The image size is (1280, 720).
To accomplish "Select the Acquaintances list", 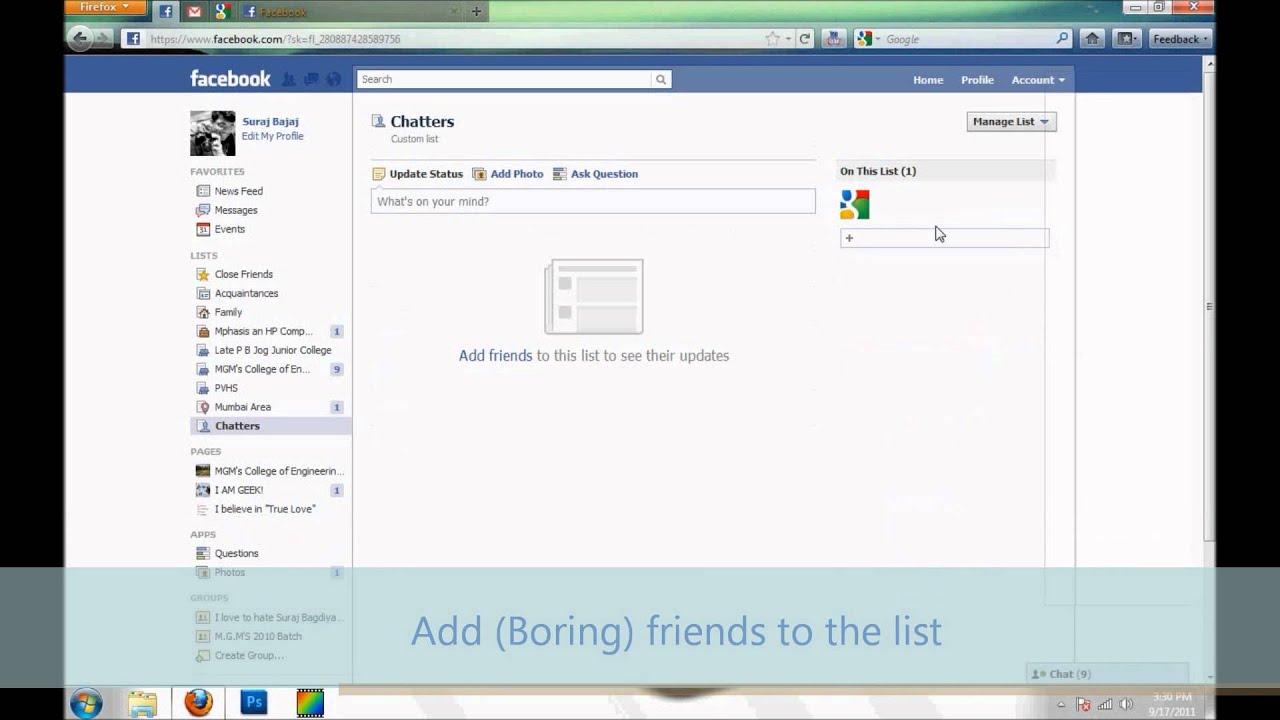I will (x=246, y=293).
